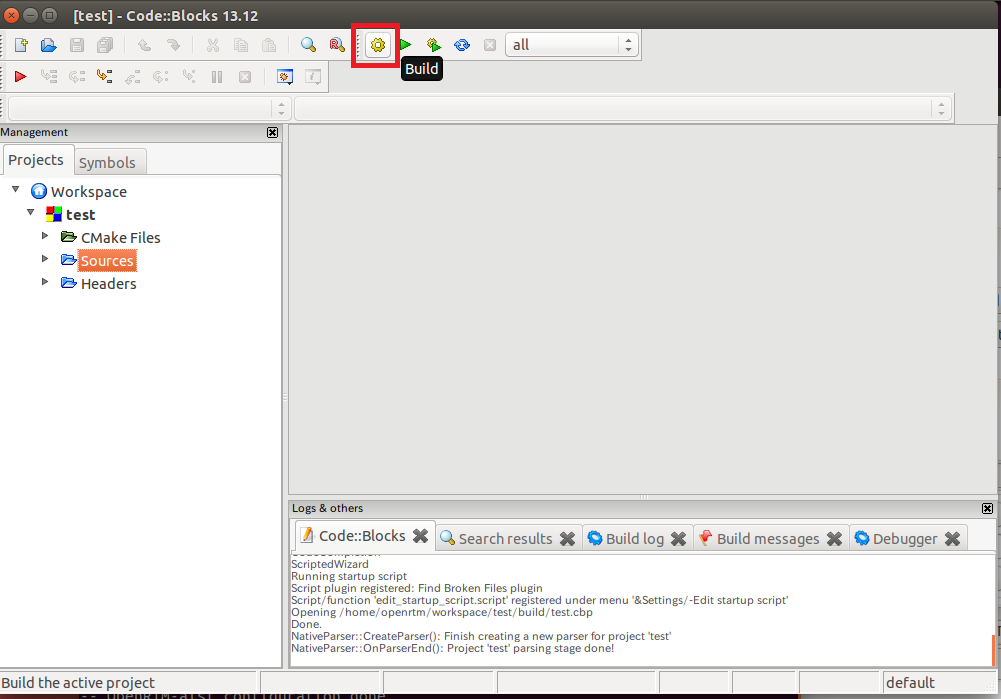Open Find with the magnifier icon
Screen dimensions: 1001x699
(x=308, y=45)
